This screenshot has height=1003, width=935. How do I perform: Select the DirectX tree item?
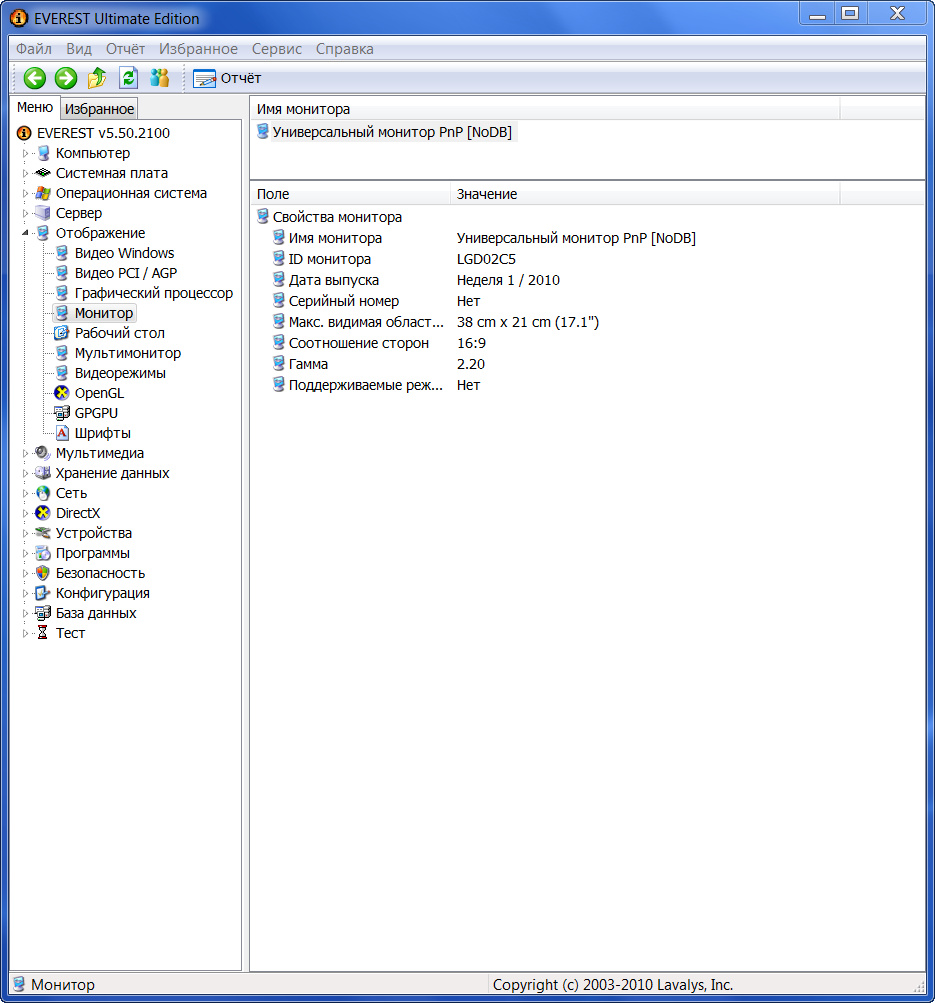(77, 513)
